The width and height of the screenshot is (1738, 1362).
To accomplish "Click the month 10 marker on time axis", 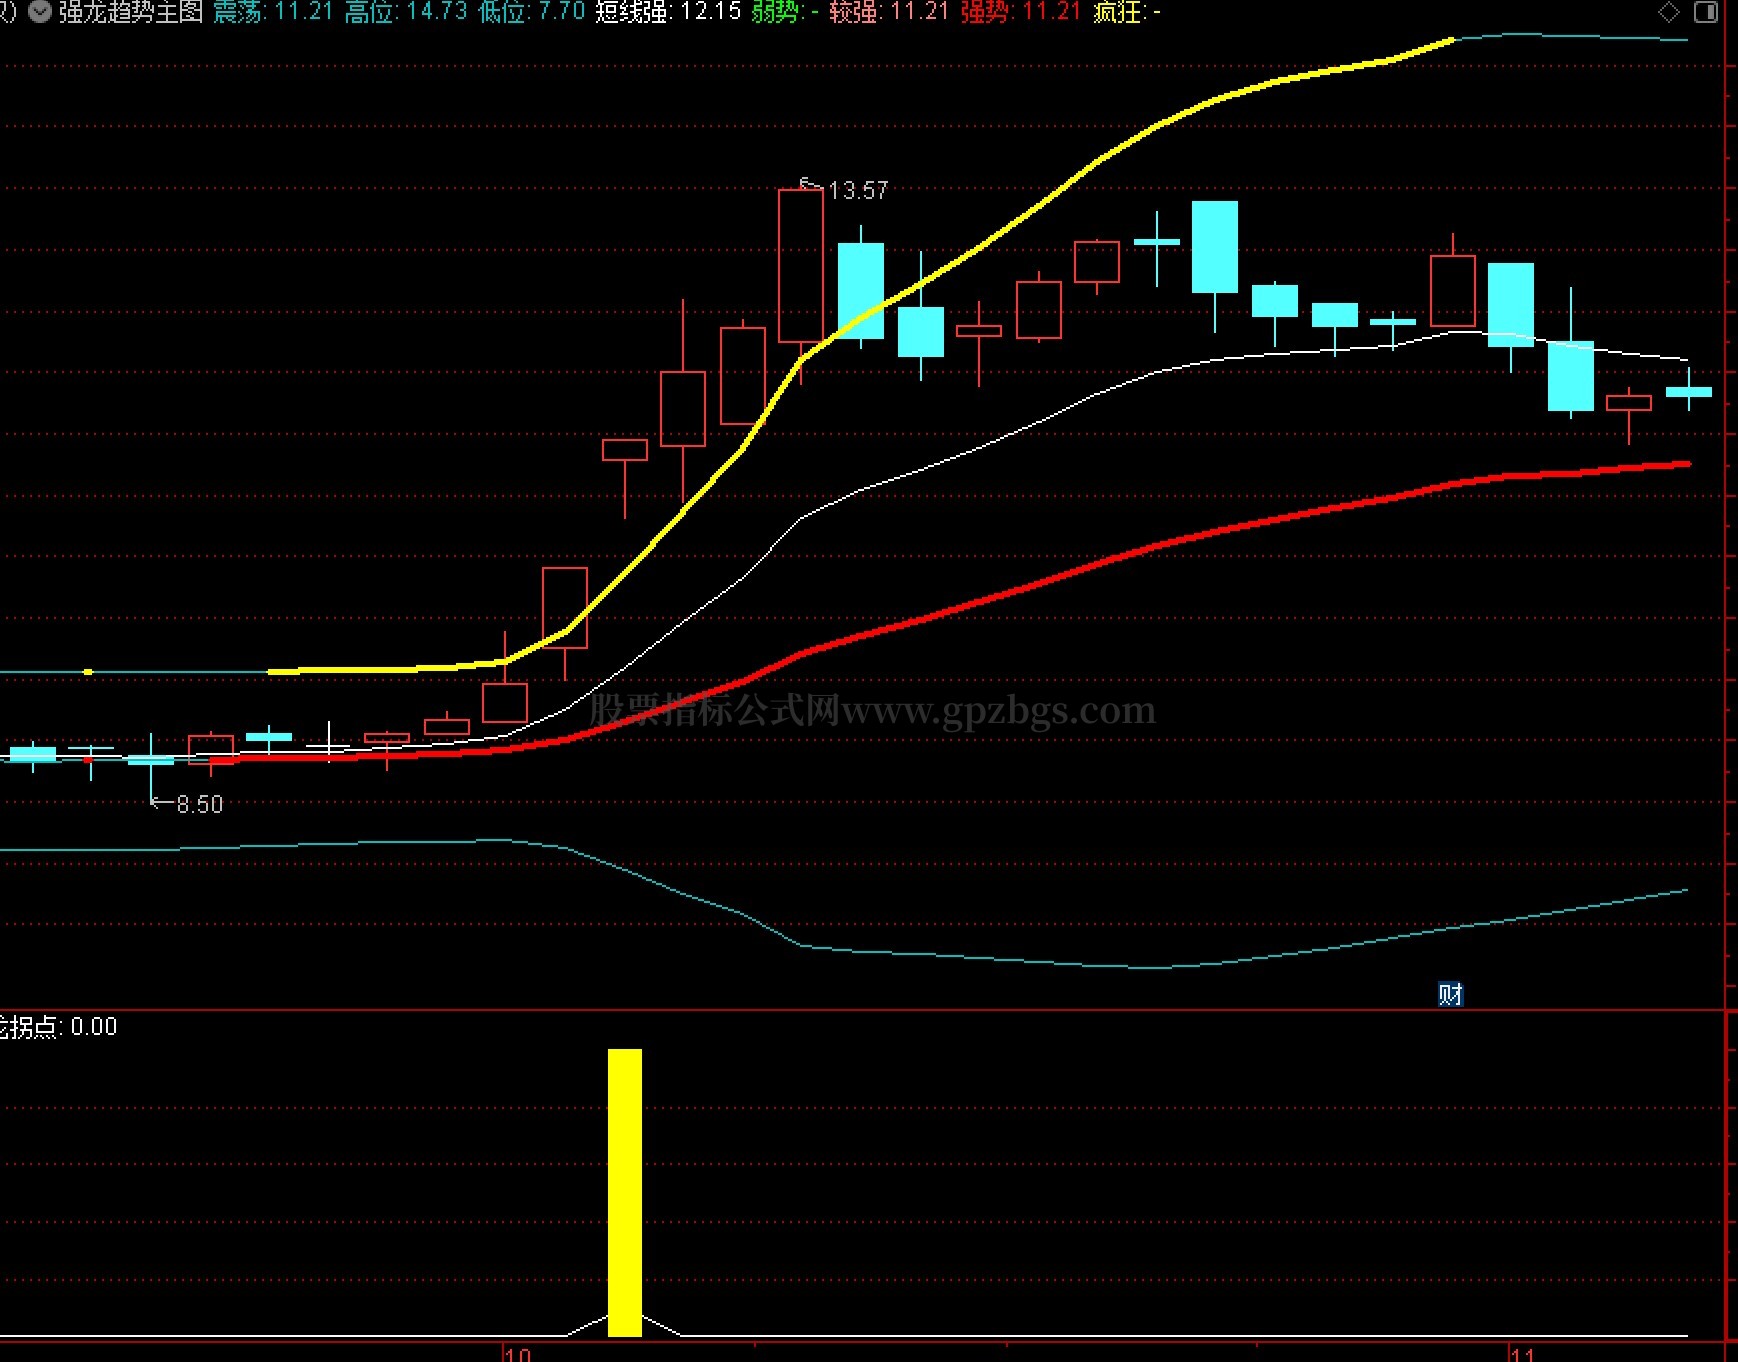I will pos(517,1354).
